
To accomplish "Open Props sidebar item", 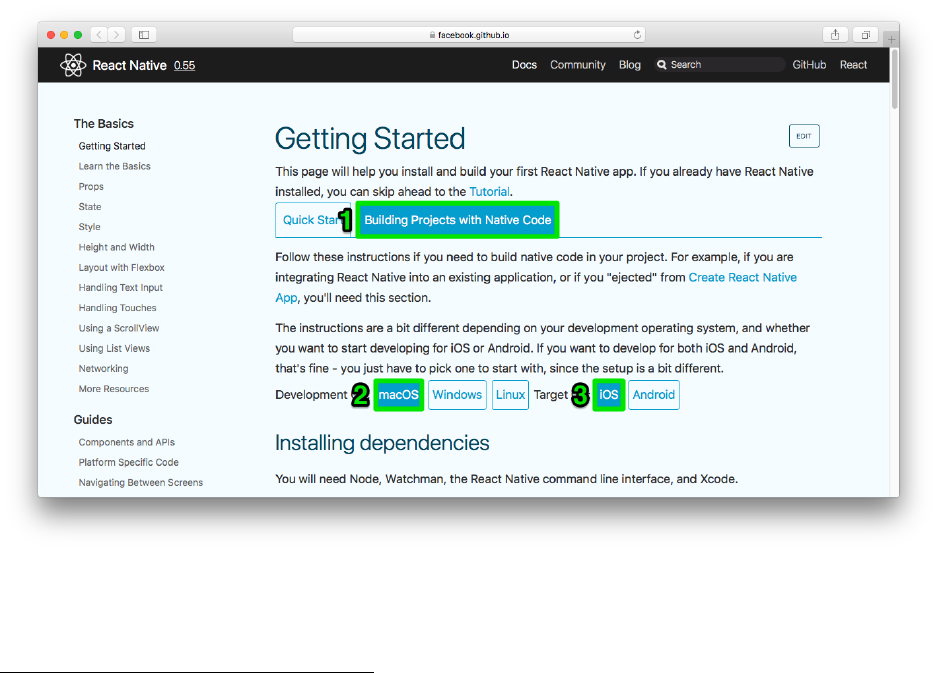I will tap(91, 186).
